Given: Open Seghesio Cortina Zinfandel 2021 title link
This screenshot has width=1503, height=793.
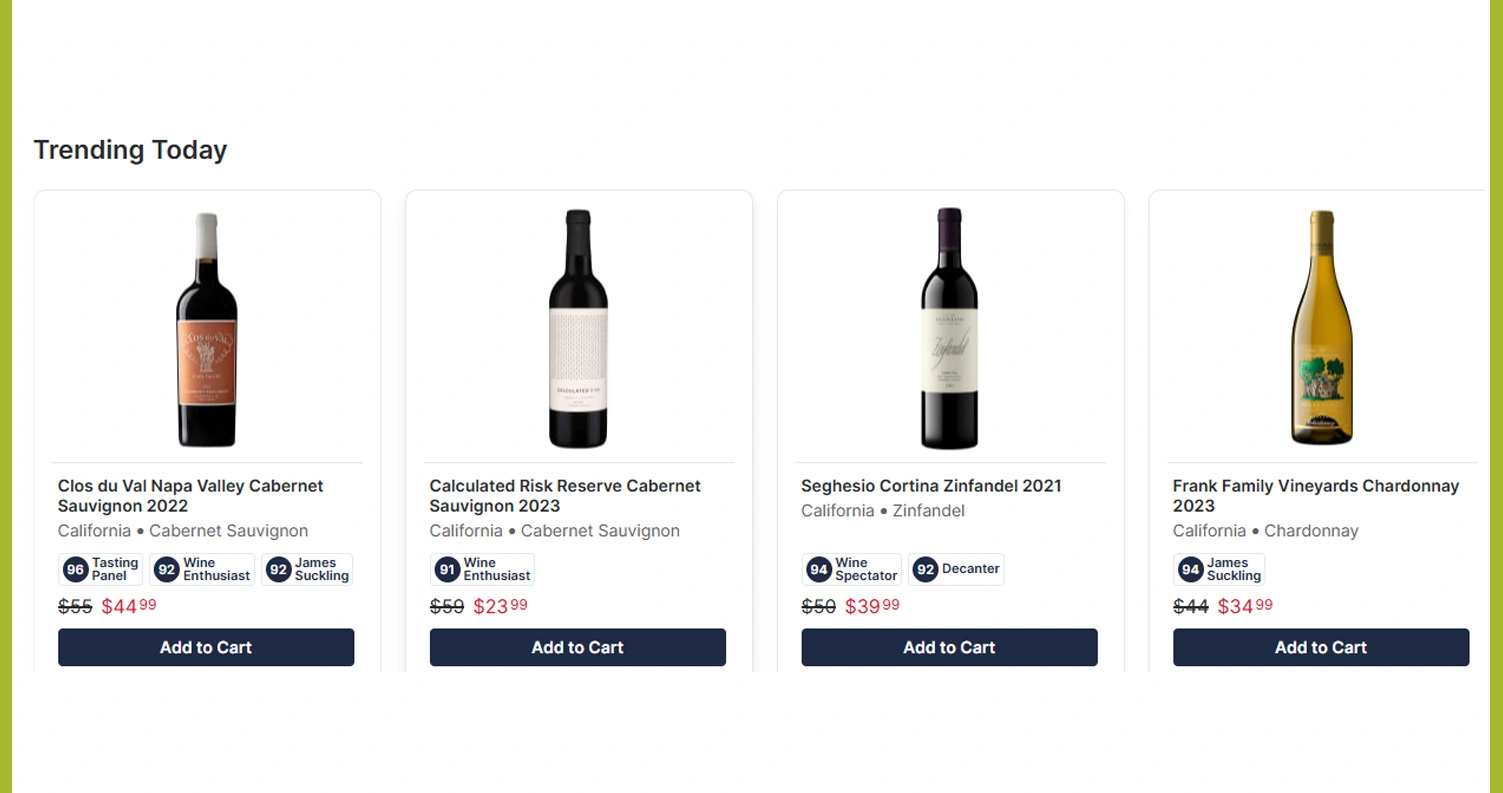Looking at the screenshot, I should coord(930,486).
